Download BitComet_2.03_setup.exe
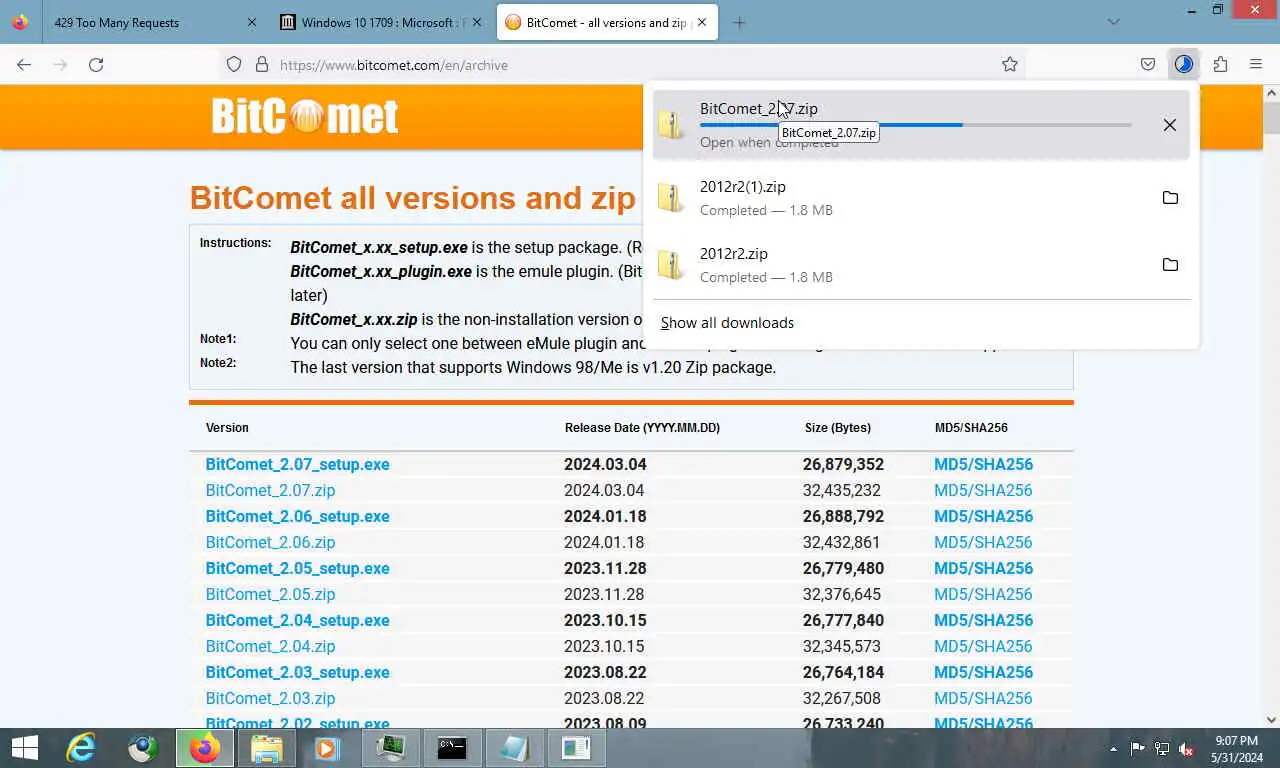This screenshot has height=768, width=1280. pos(297,672)
